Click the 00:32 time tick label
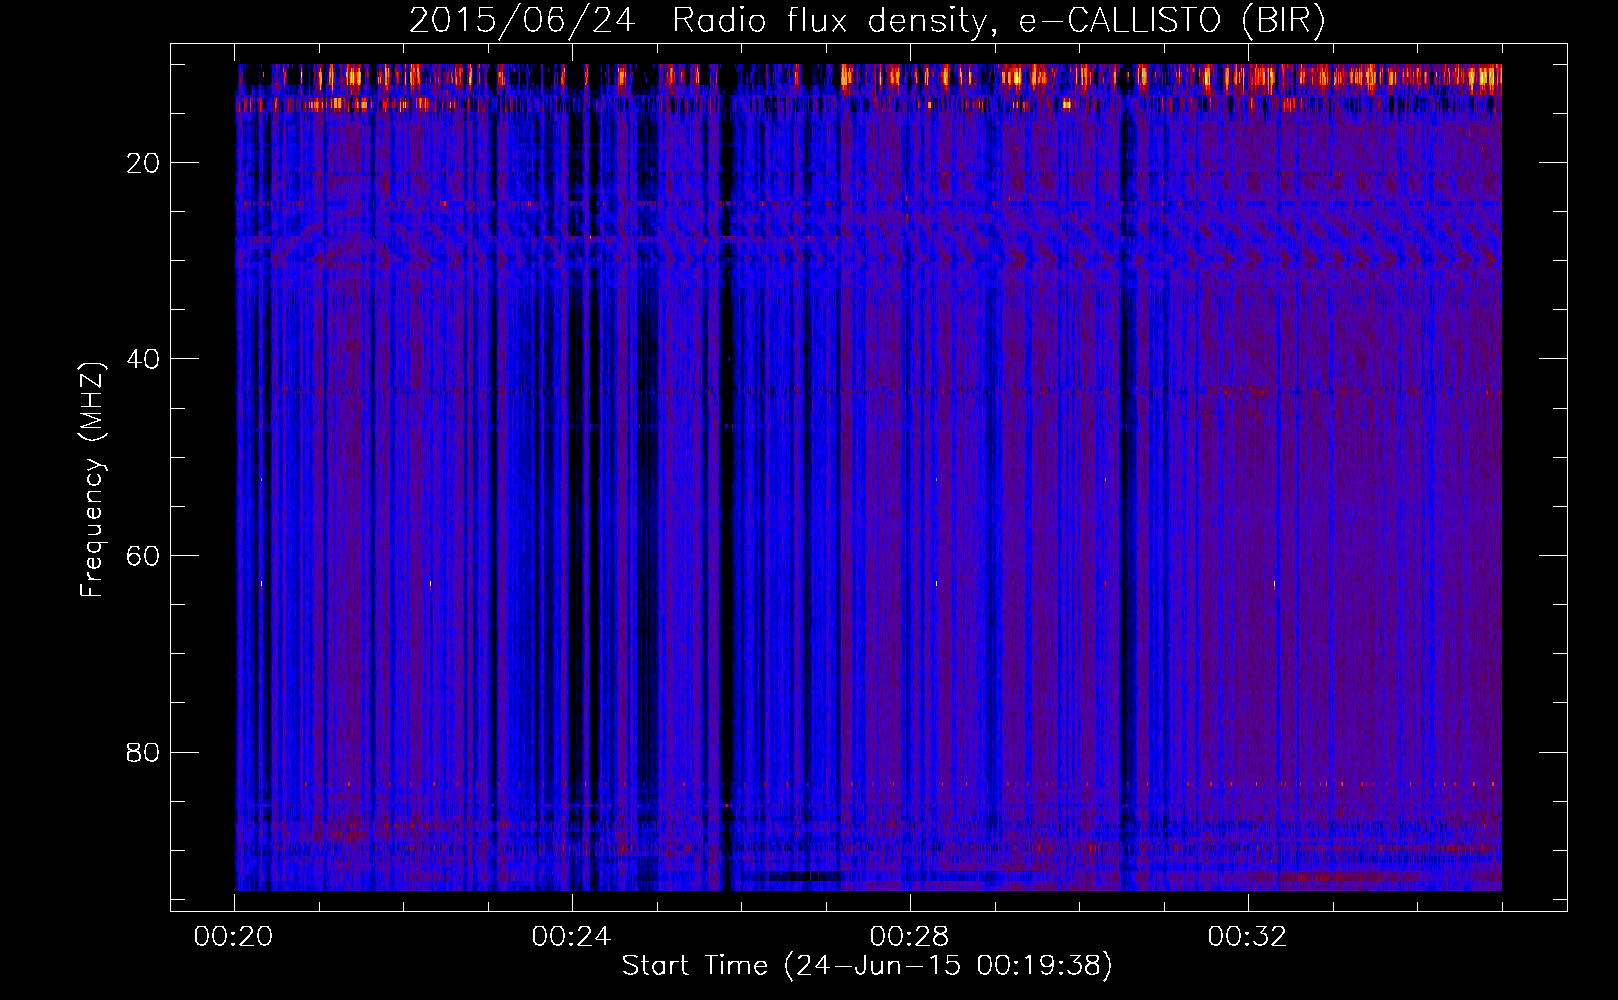The image size is (1618, 1000). pos(1247,937)
